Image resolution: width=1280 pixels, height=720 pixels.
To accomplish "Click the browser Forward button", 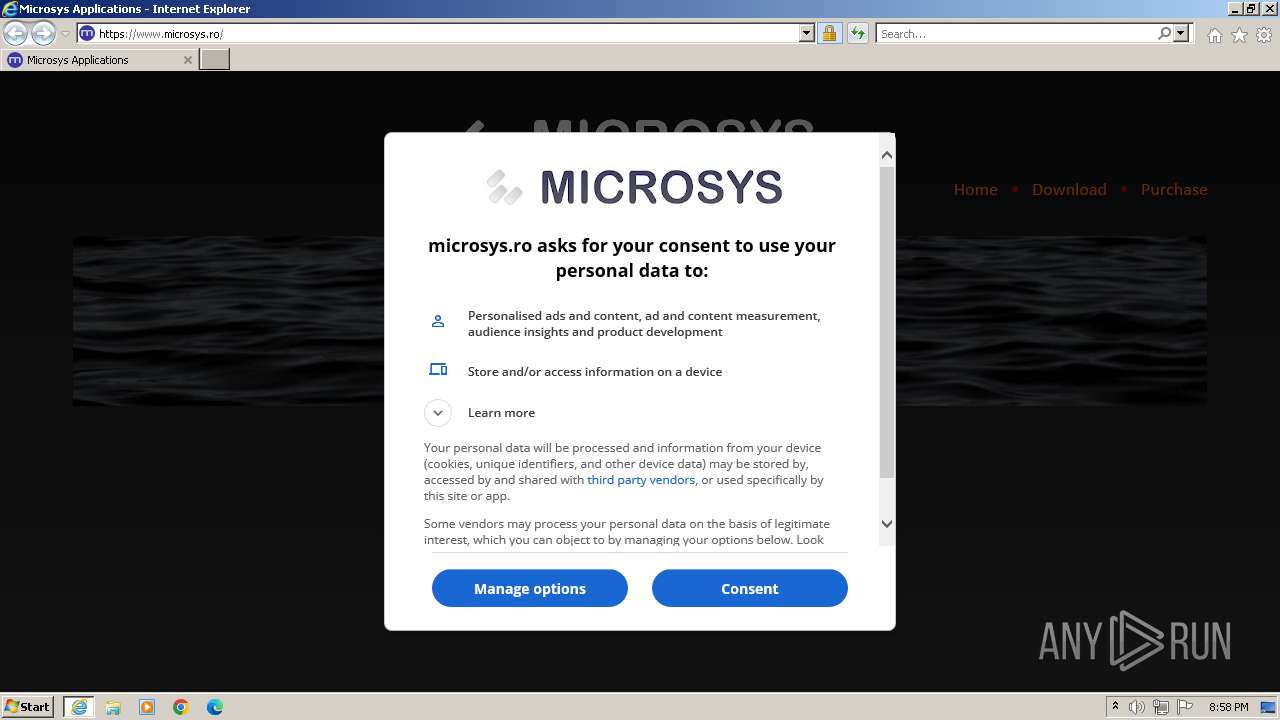I will [43, 34].
